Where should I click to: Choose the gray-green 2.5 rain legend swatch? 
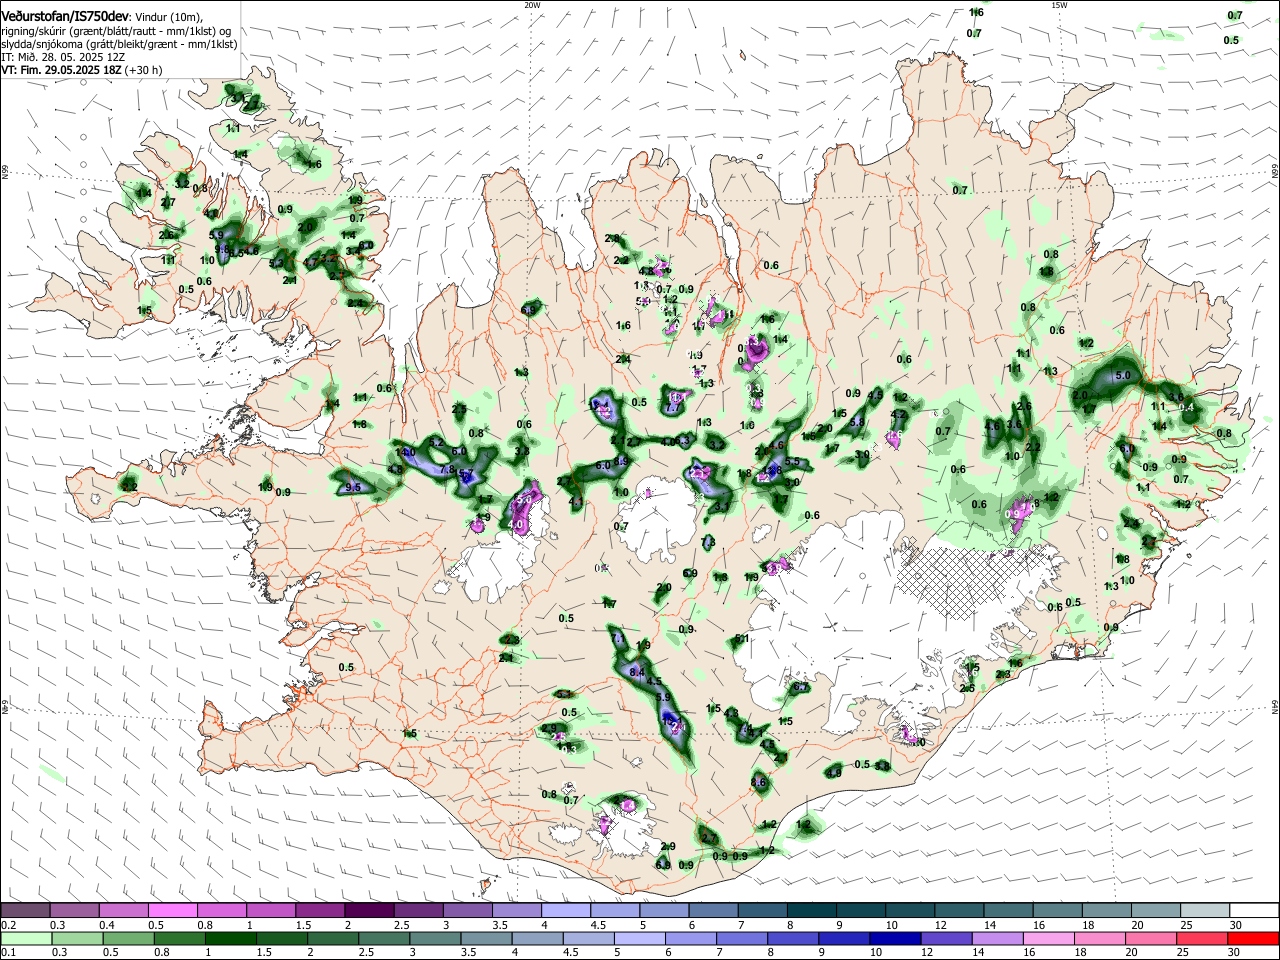(x=382, y=938)
